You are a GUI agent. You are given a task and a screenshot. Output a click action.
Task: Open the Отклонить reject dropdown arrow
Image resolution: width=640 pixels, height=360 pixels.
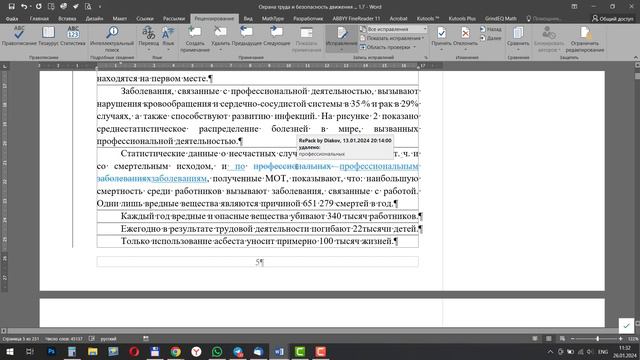(465, 50)
